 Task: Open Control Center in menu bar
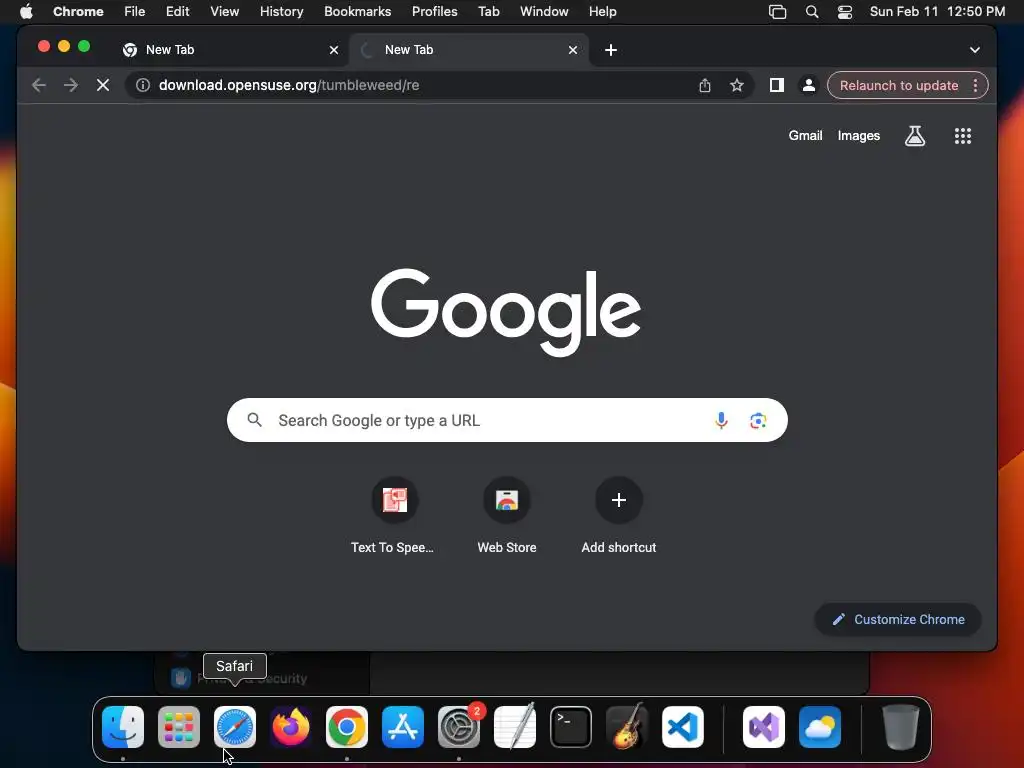point(845,11)
